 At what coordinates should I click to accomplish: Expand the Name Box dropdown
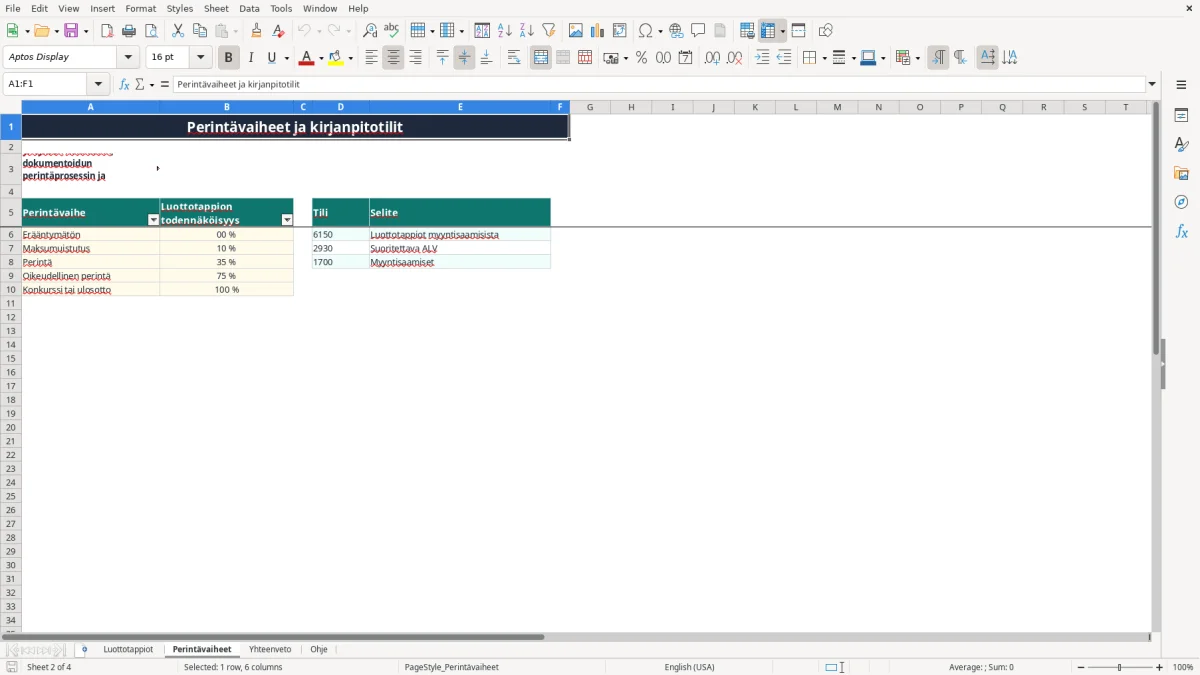coord(99,85)
